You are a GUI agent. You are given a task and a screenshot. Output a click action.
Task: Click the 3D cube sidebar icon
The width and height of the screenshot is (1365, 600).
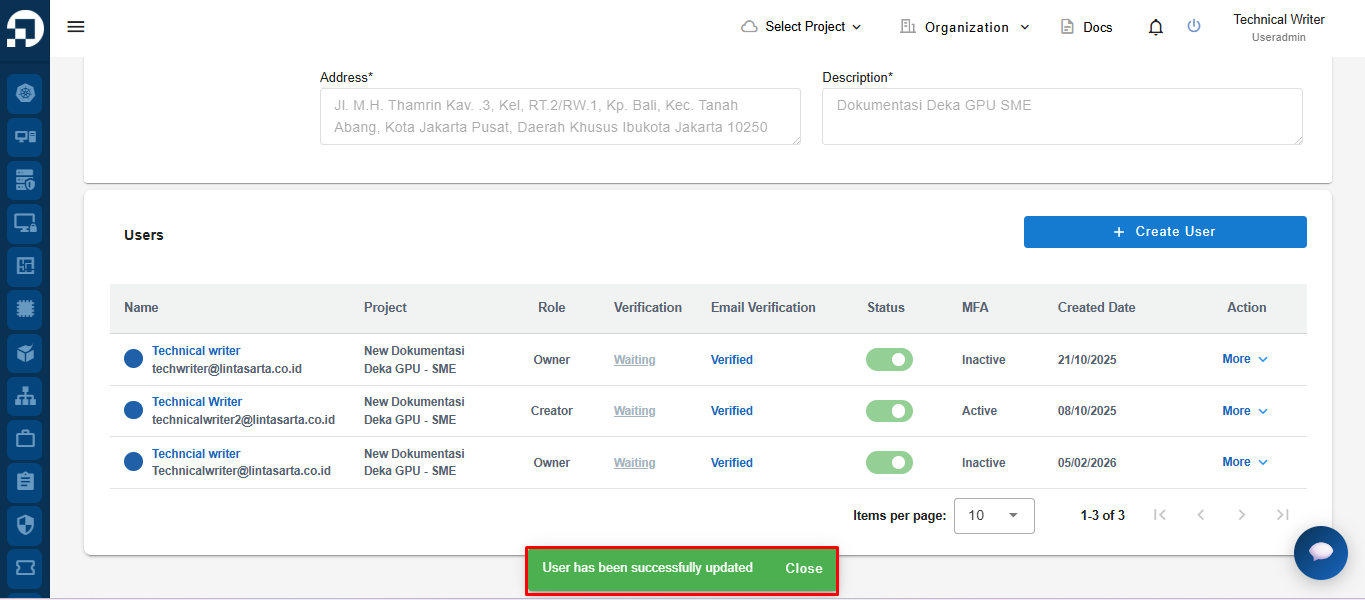(x=25, y=353)
